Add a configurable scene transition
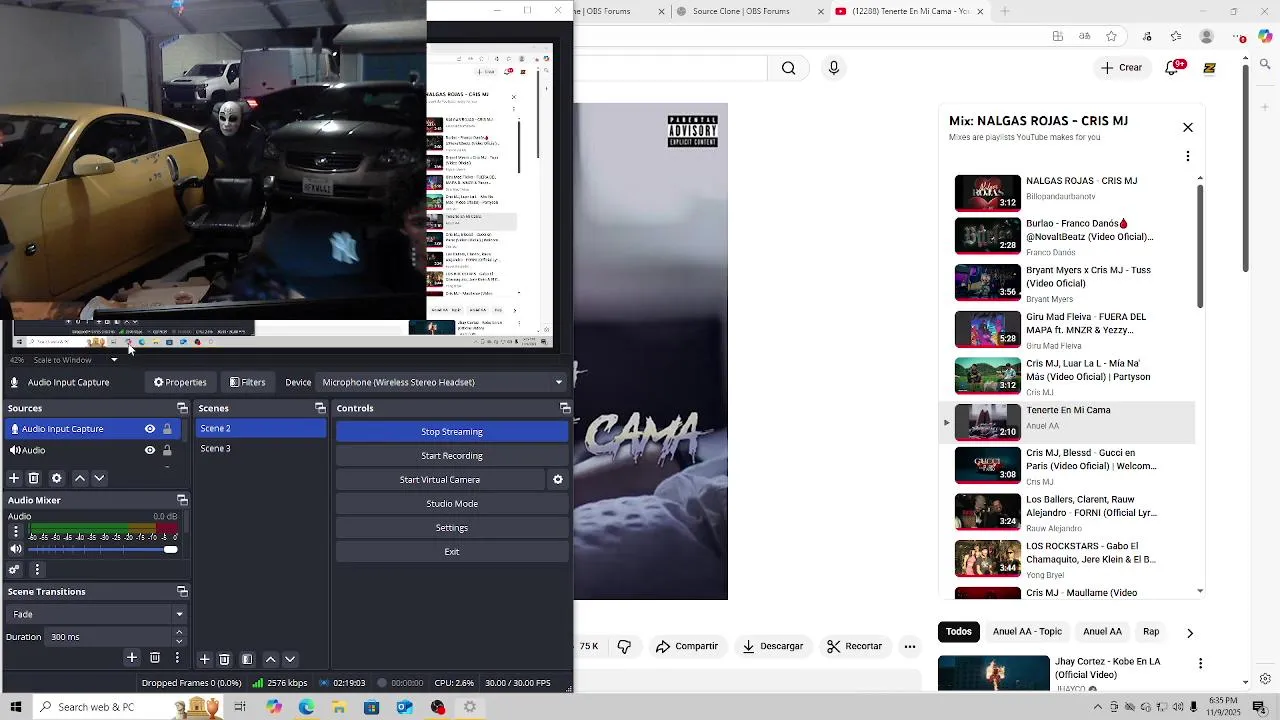This screenshot has height=720, width=1280. (131, 657)
